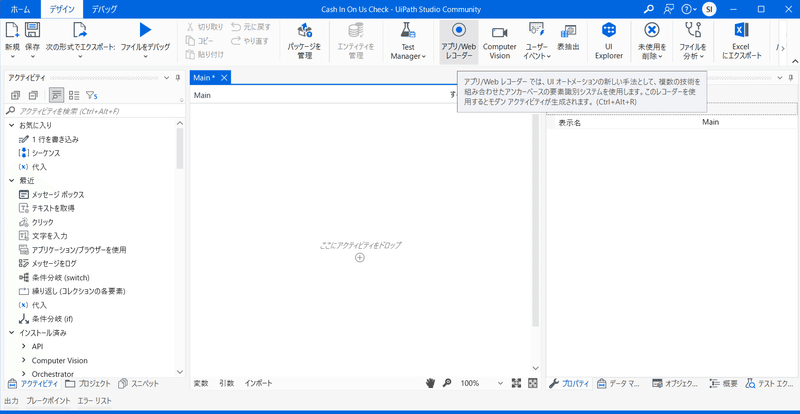Image resolution: width=800 pixels, height=414 pixels.
Task: Click the plus icon to add activity
Action: [x=360, y=258]
